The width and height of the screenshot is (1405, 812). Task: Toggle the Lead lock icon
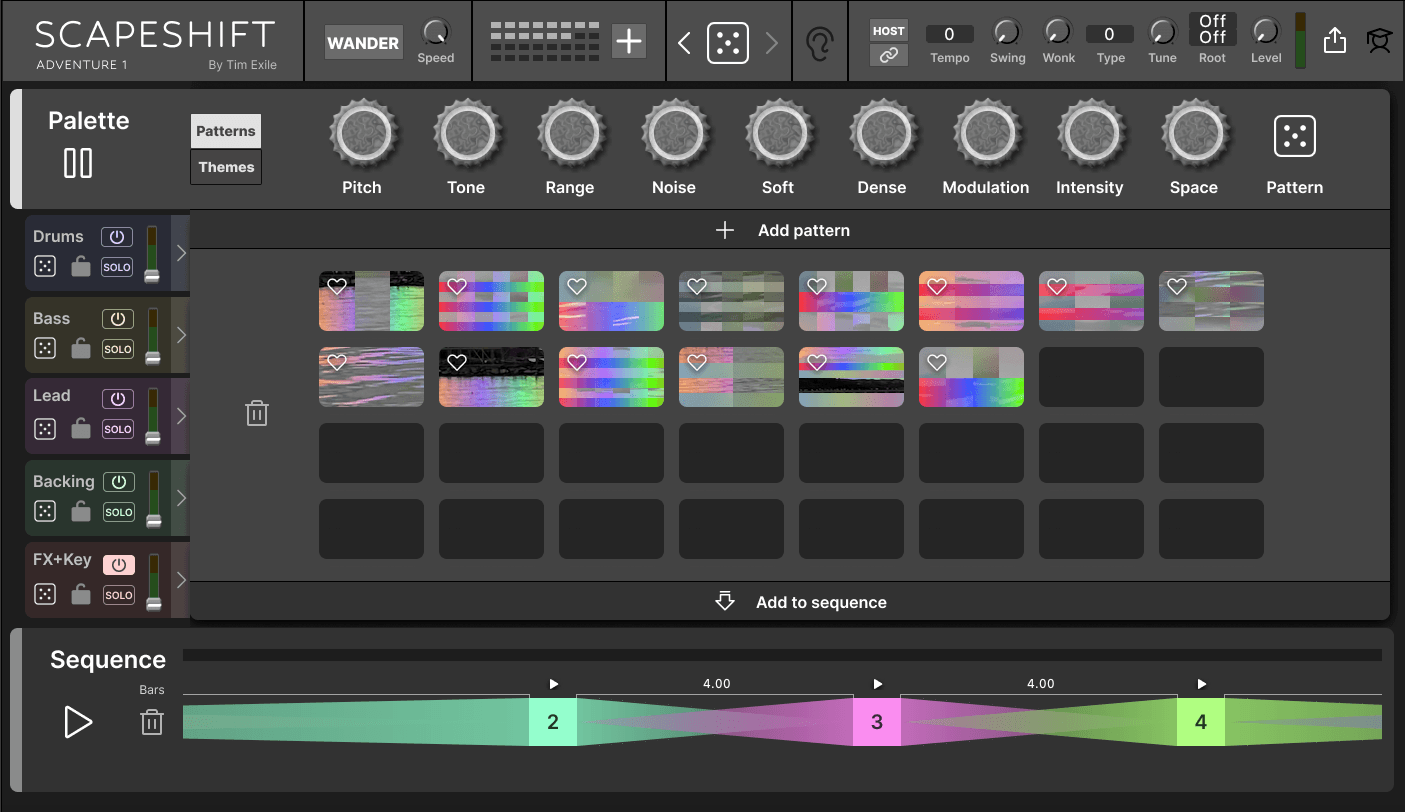[81, 429]
